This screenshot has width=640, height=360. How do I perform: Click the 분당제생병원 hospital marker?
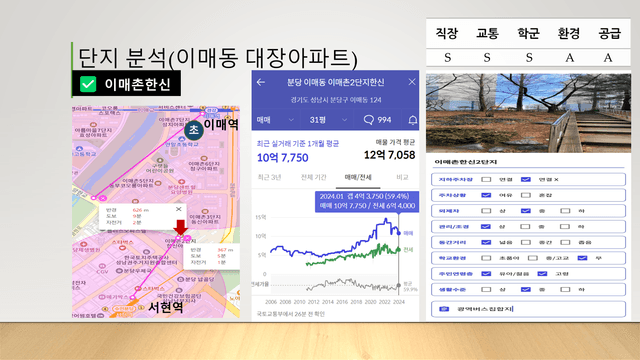pos(83,244)
